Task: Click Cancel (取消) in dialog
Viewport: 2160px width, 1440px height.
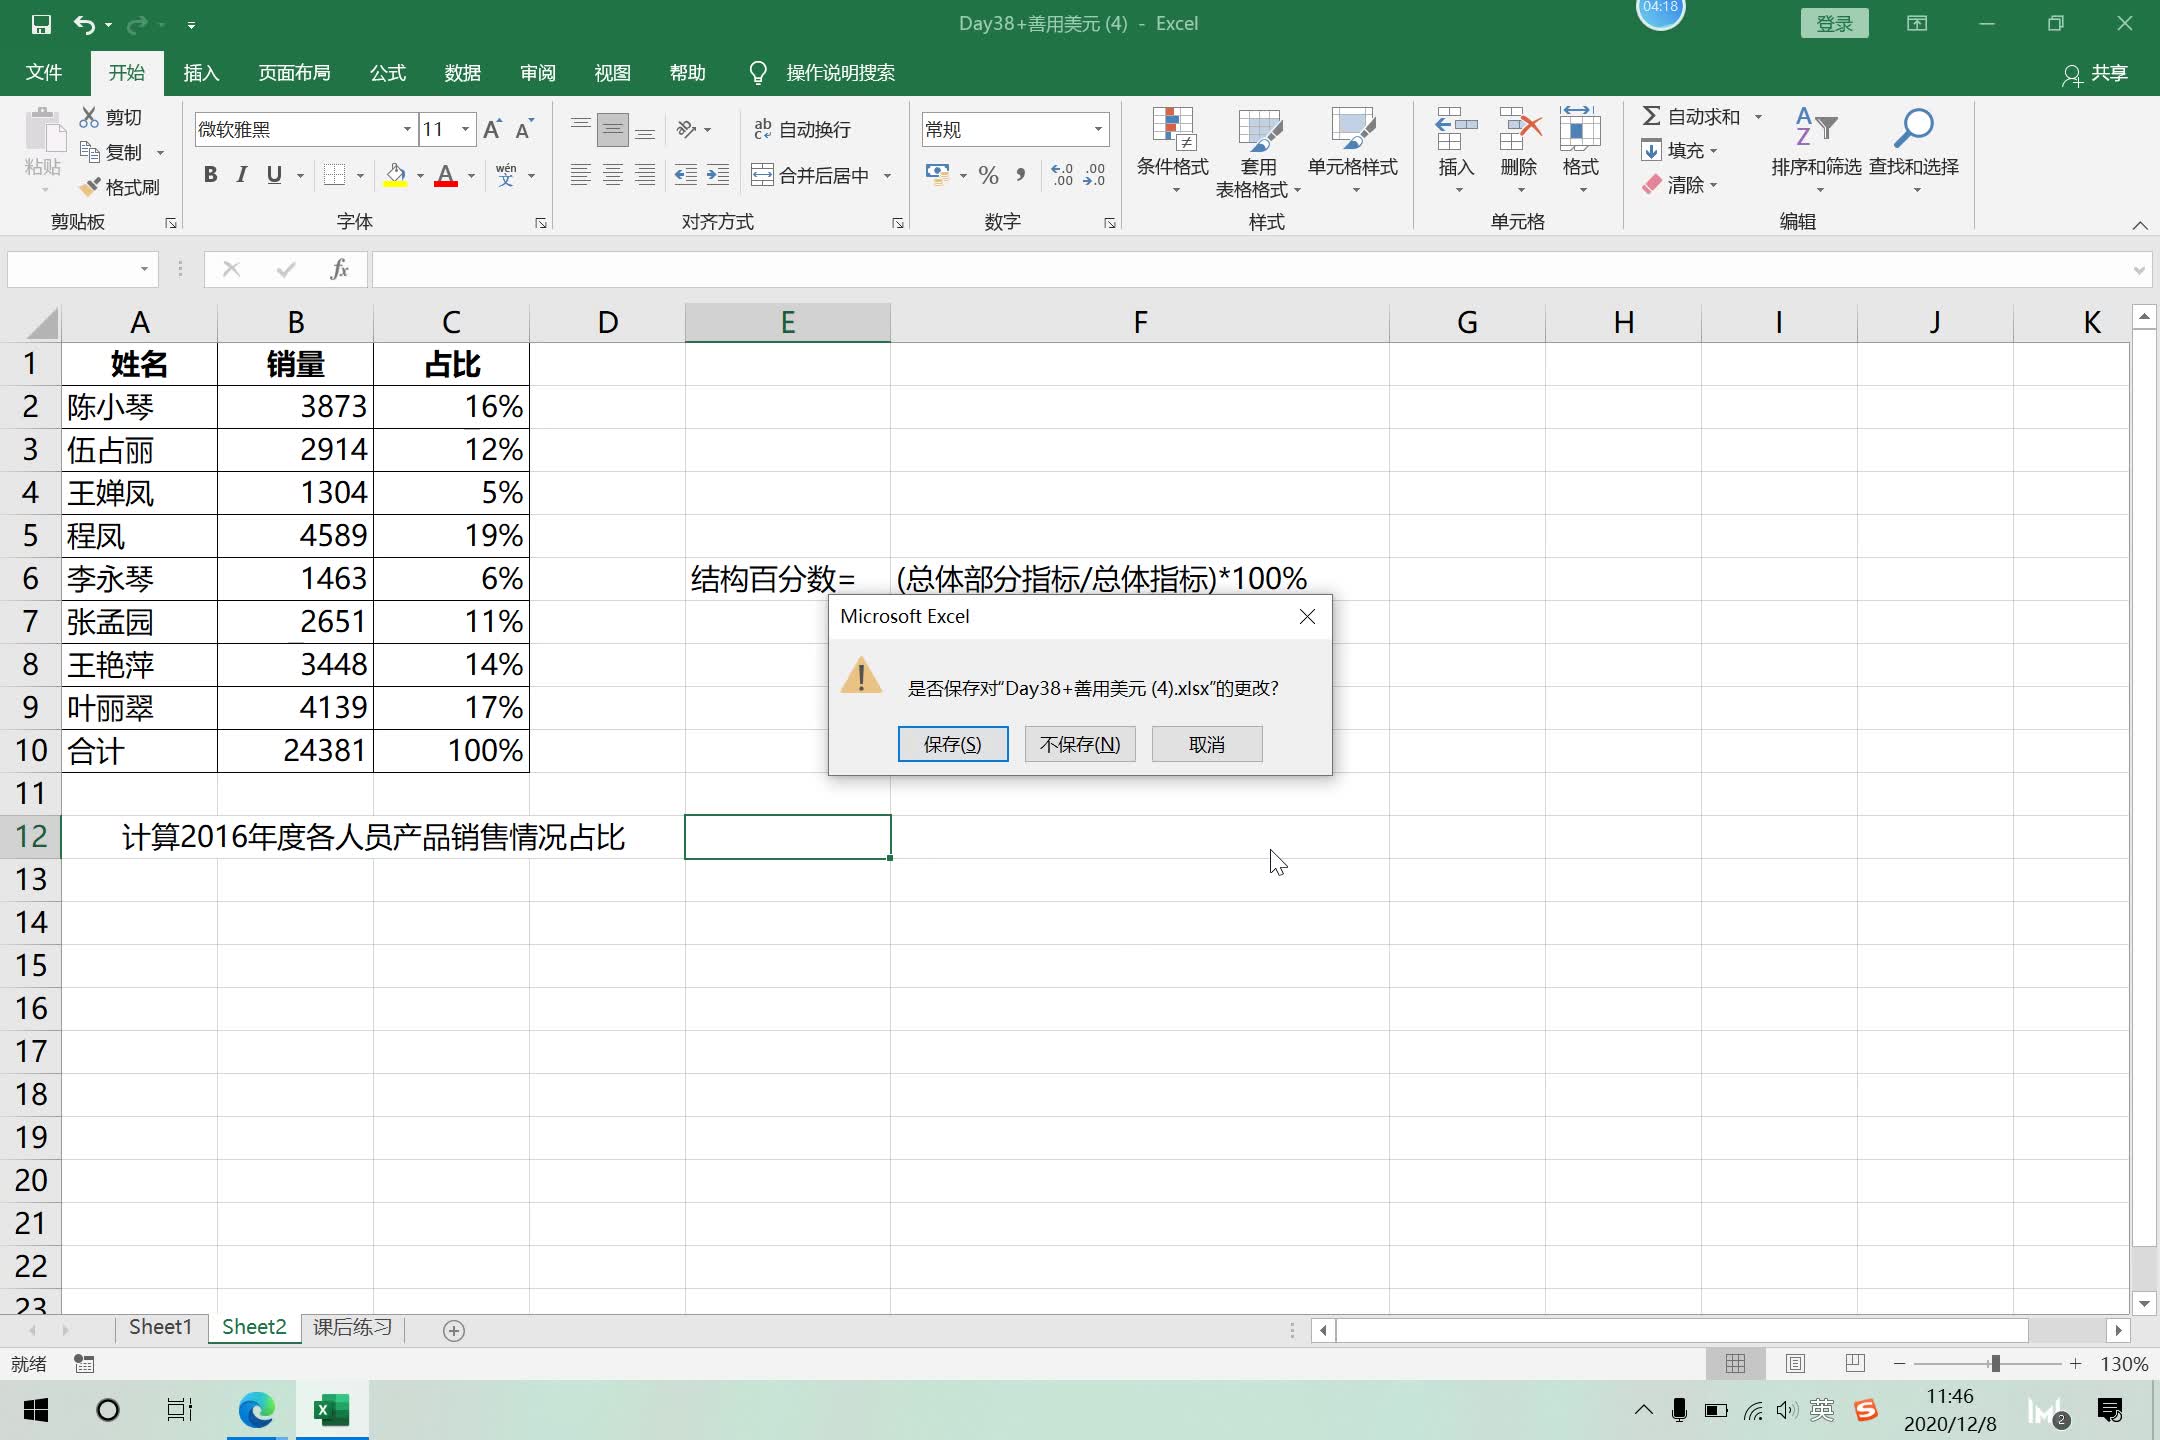Action: point(1207,744)
